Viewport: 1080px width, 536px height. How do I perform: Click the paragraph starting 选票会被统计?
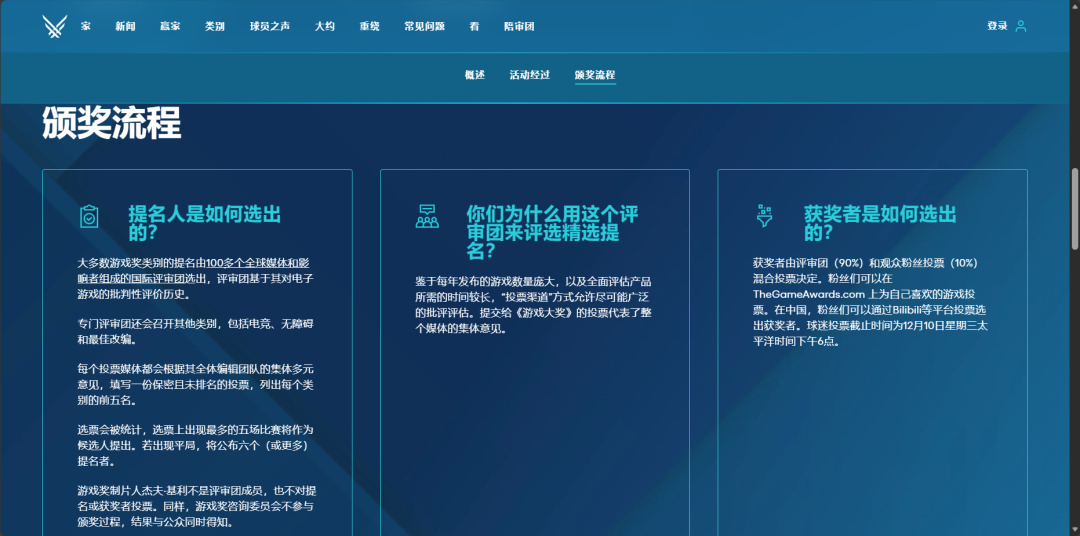pyautogui.click(x=196, y=445)
